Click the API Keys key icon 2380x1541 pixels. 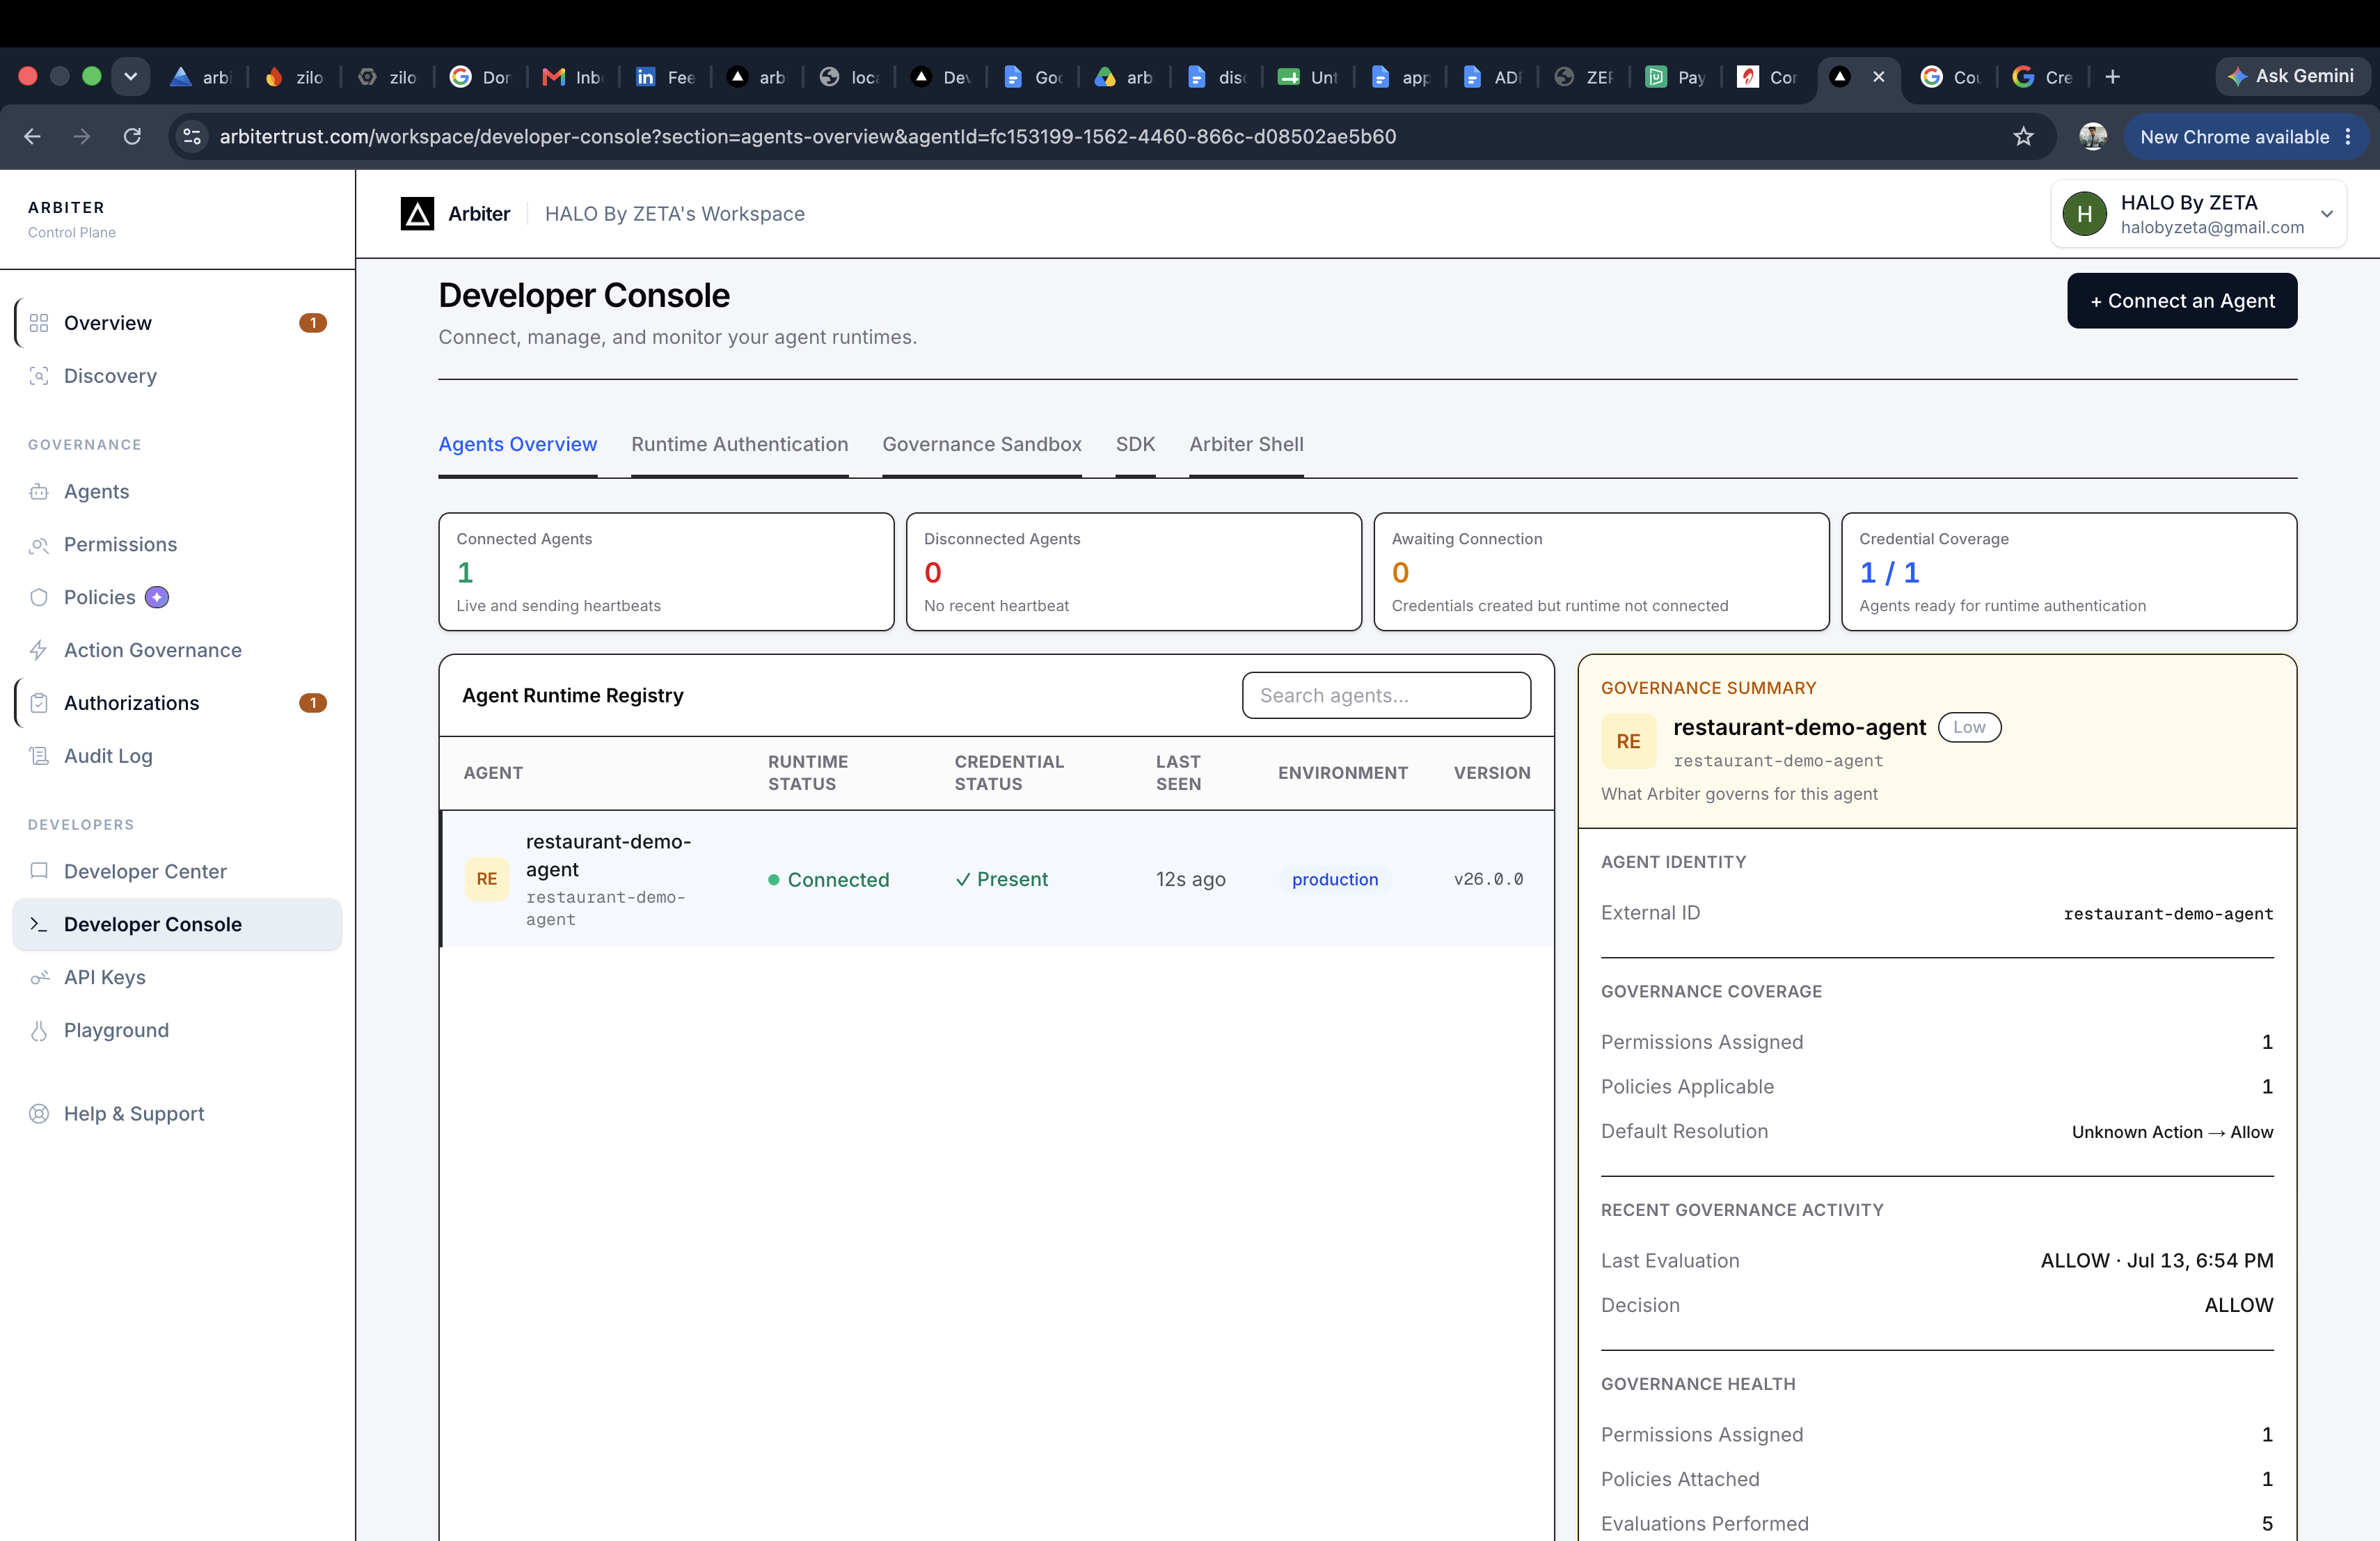click(39, 977)
